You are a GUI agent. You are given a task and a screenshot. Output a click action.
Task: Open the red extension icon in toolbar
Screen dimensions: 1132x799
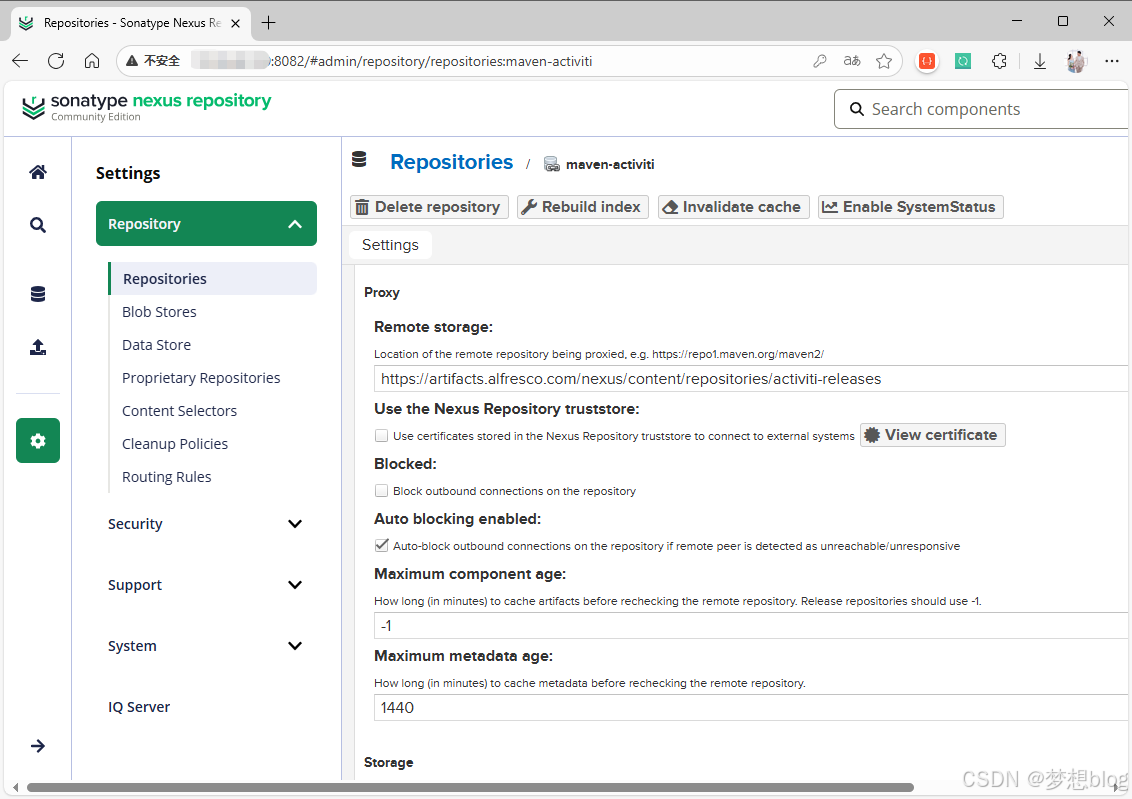(927, 61)
